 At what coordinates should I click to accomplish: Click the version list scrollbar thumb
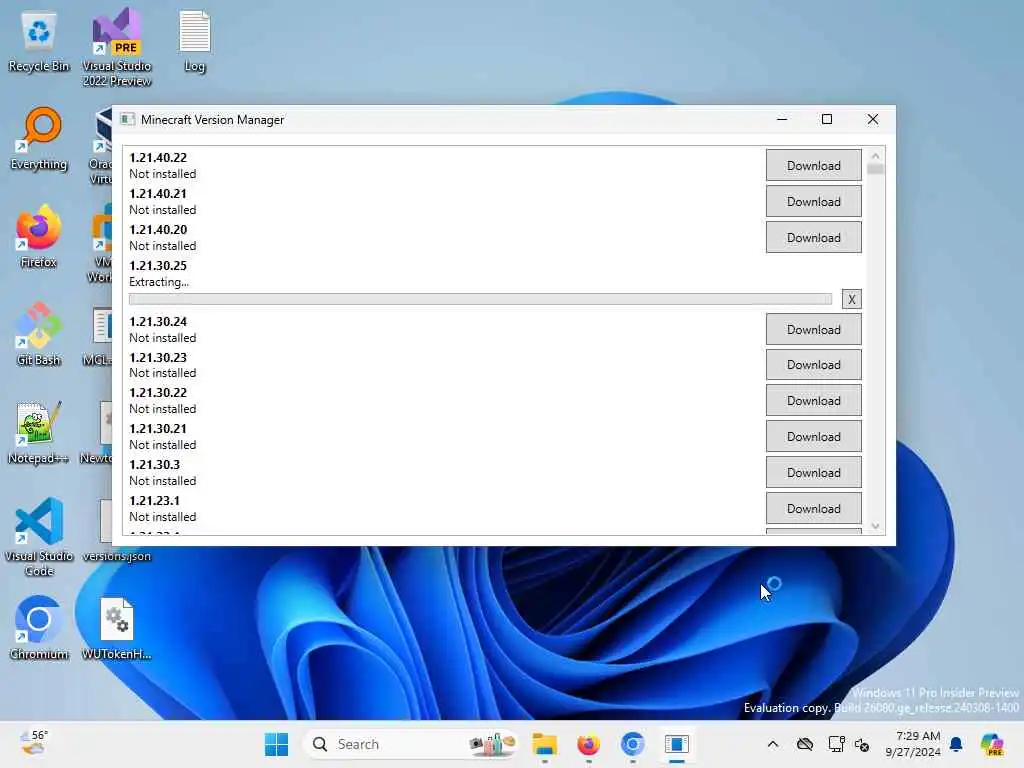click(x=875, y=169)
